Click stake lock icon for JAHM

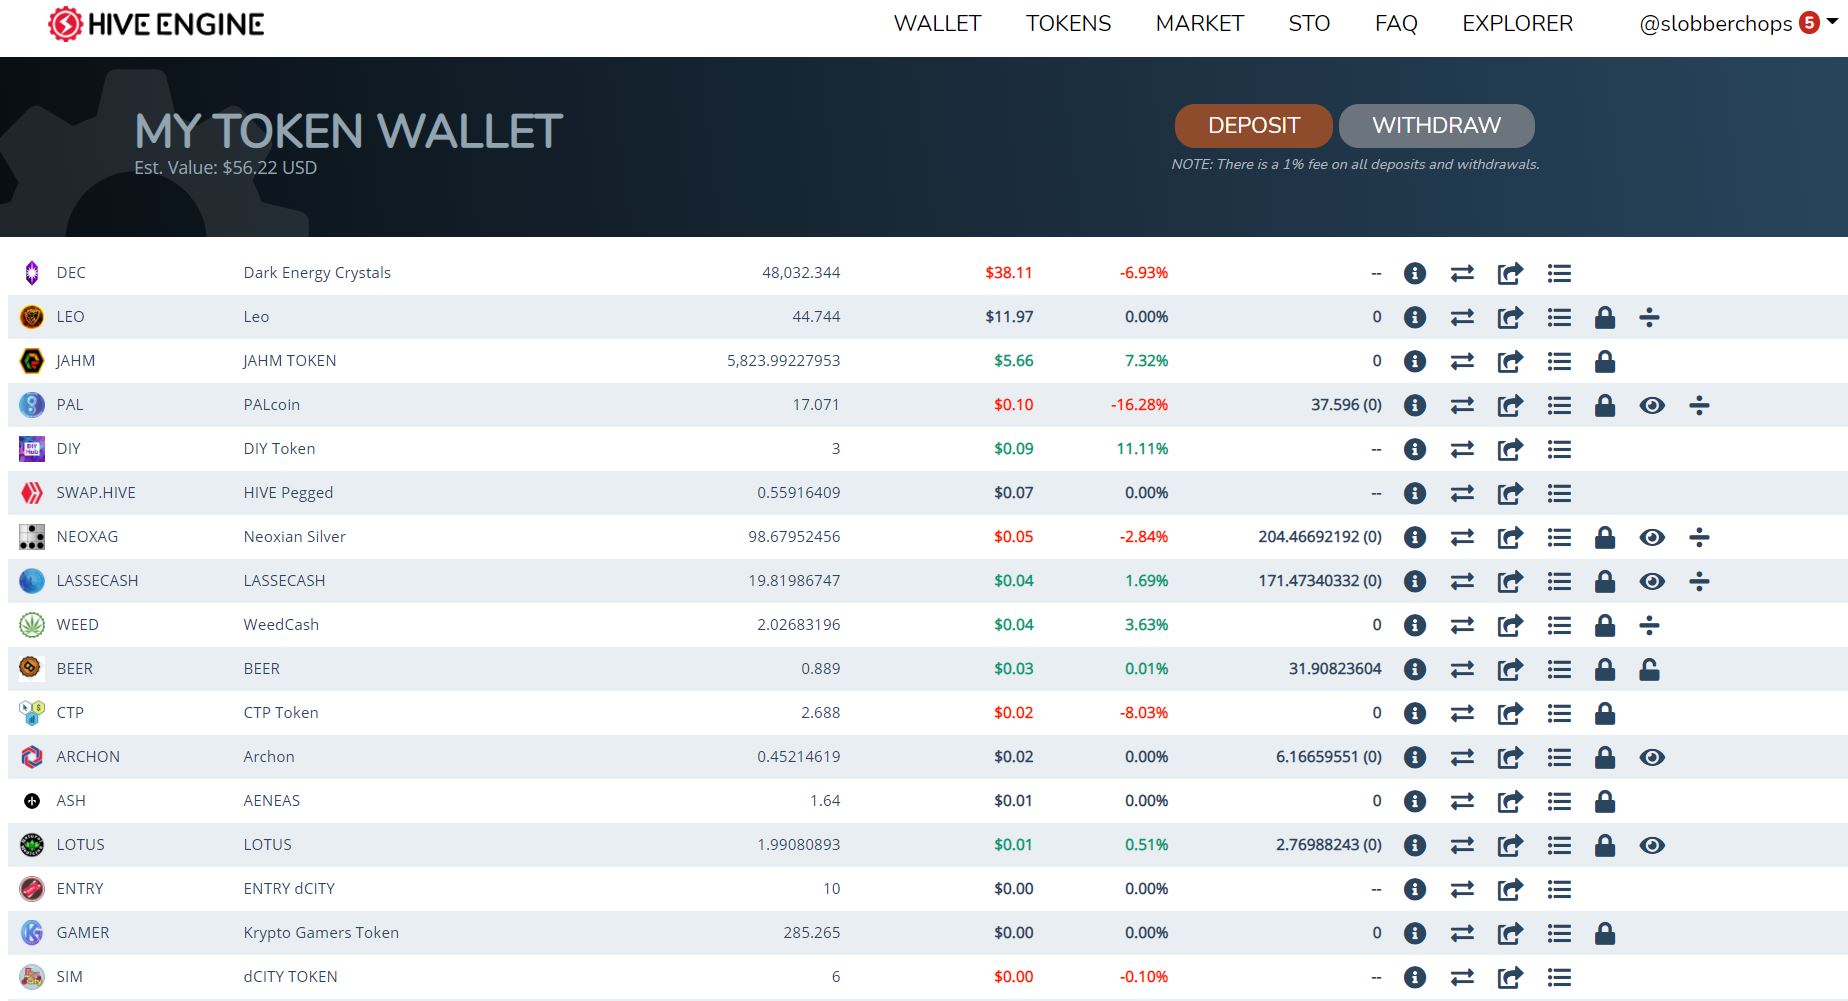click(1605, 361)
